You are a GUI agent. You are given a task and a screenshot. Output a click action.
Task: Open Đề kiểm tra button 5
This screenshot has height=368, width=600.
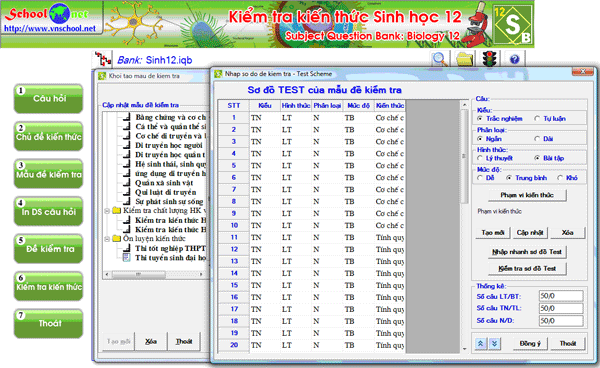49,249
